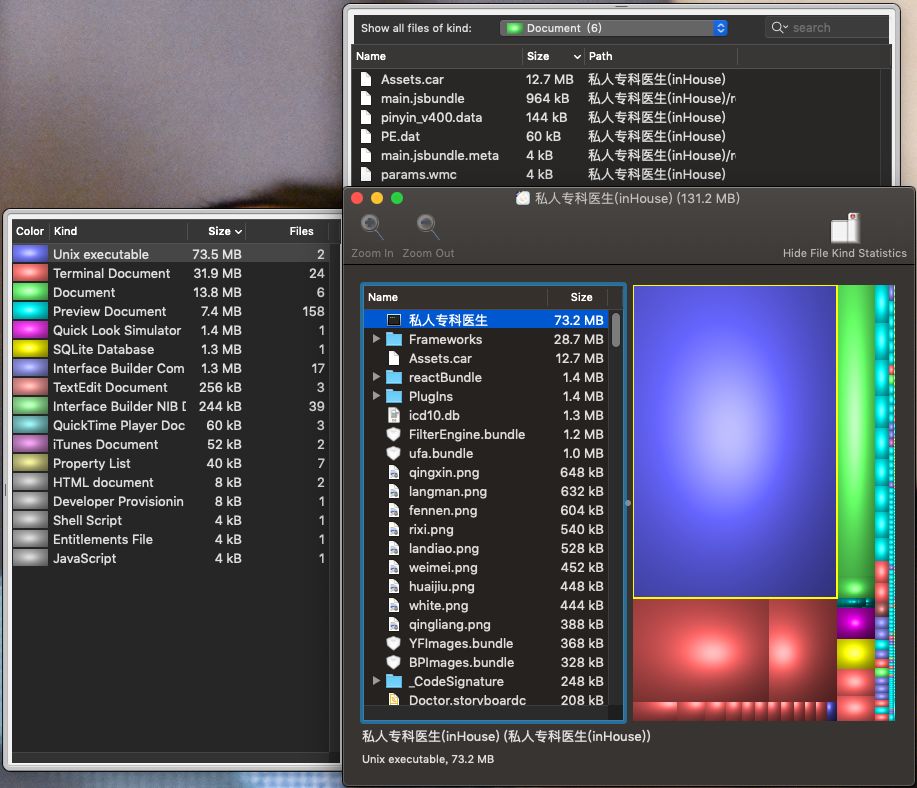Select the Terminal Document kind row
The height and width of the screenshot is (788, 917).
[x=111, y=274]
